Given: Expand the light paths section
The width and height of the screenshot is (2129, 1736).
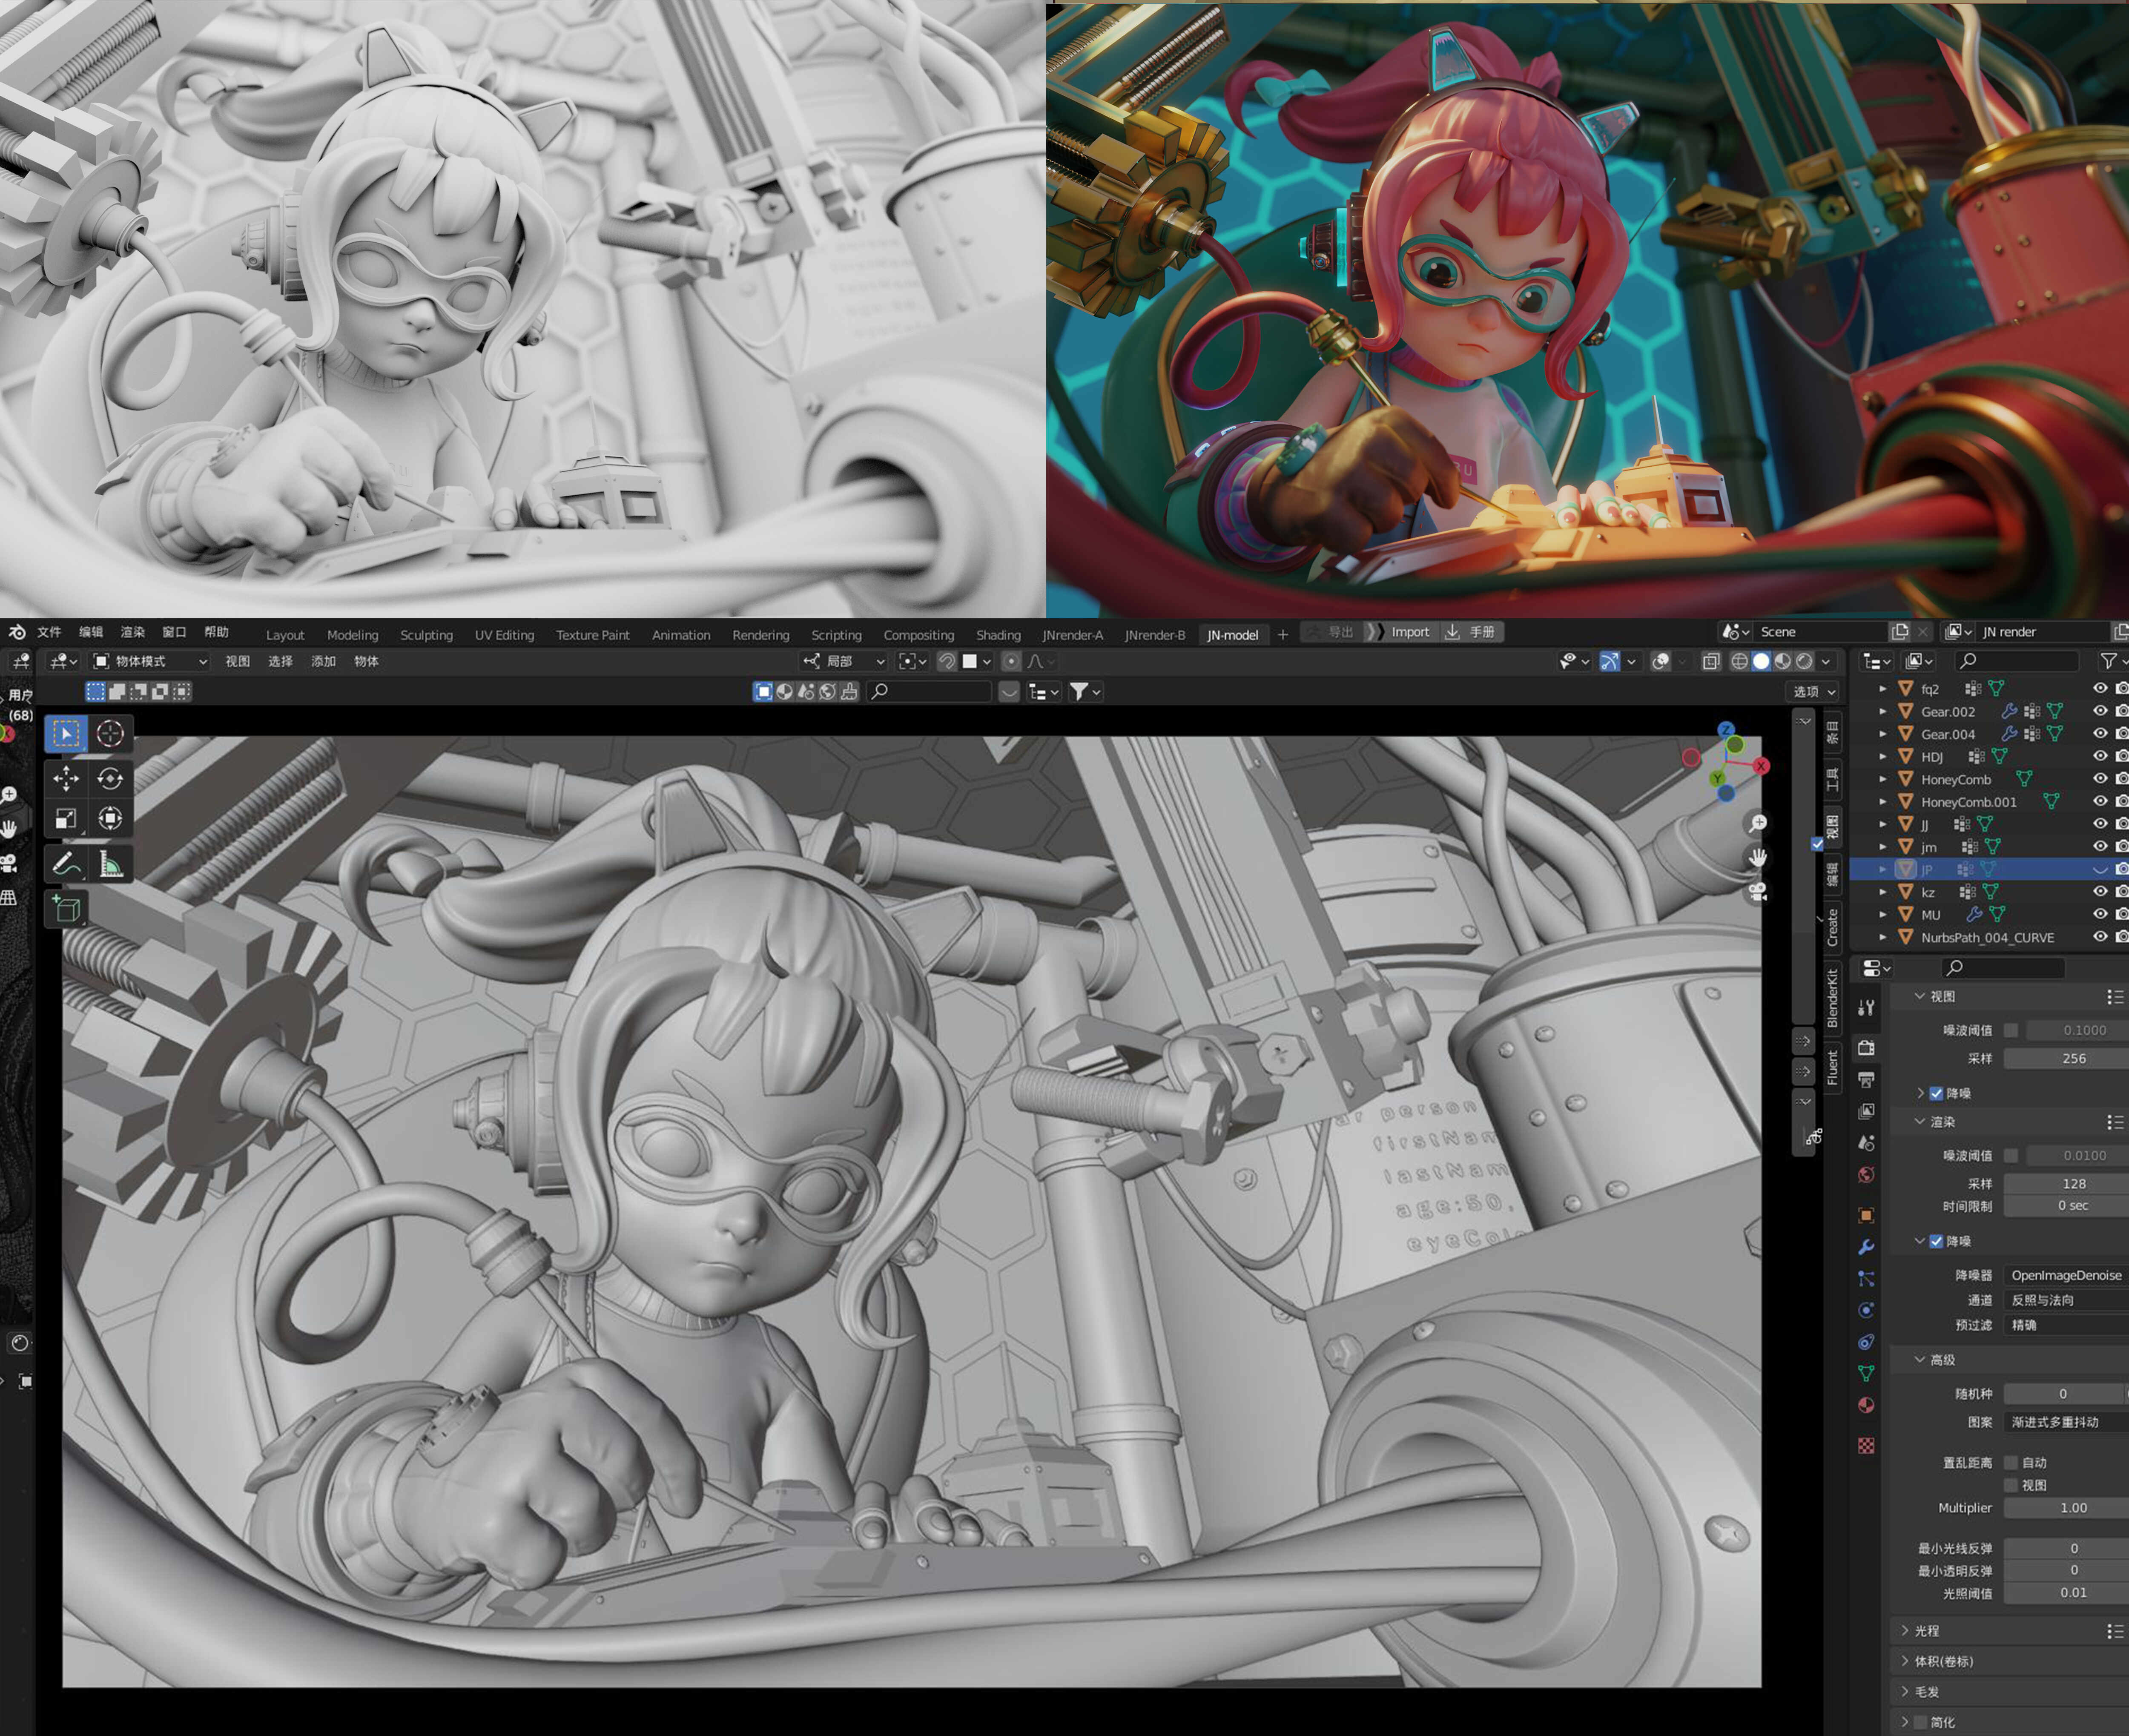Looking at the screenshot, I should pos(1926,1631).
